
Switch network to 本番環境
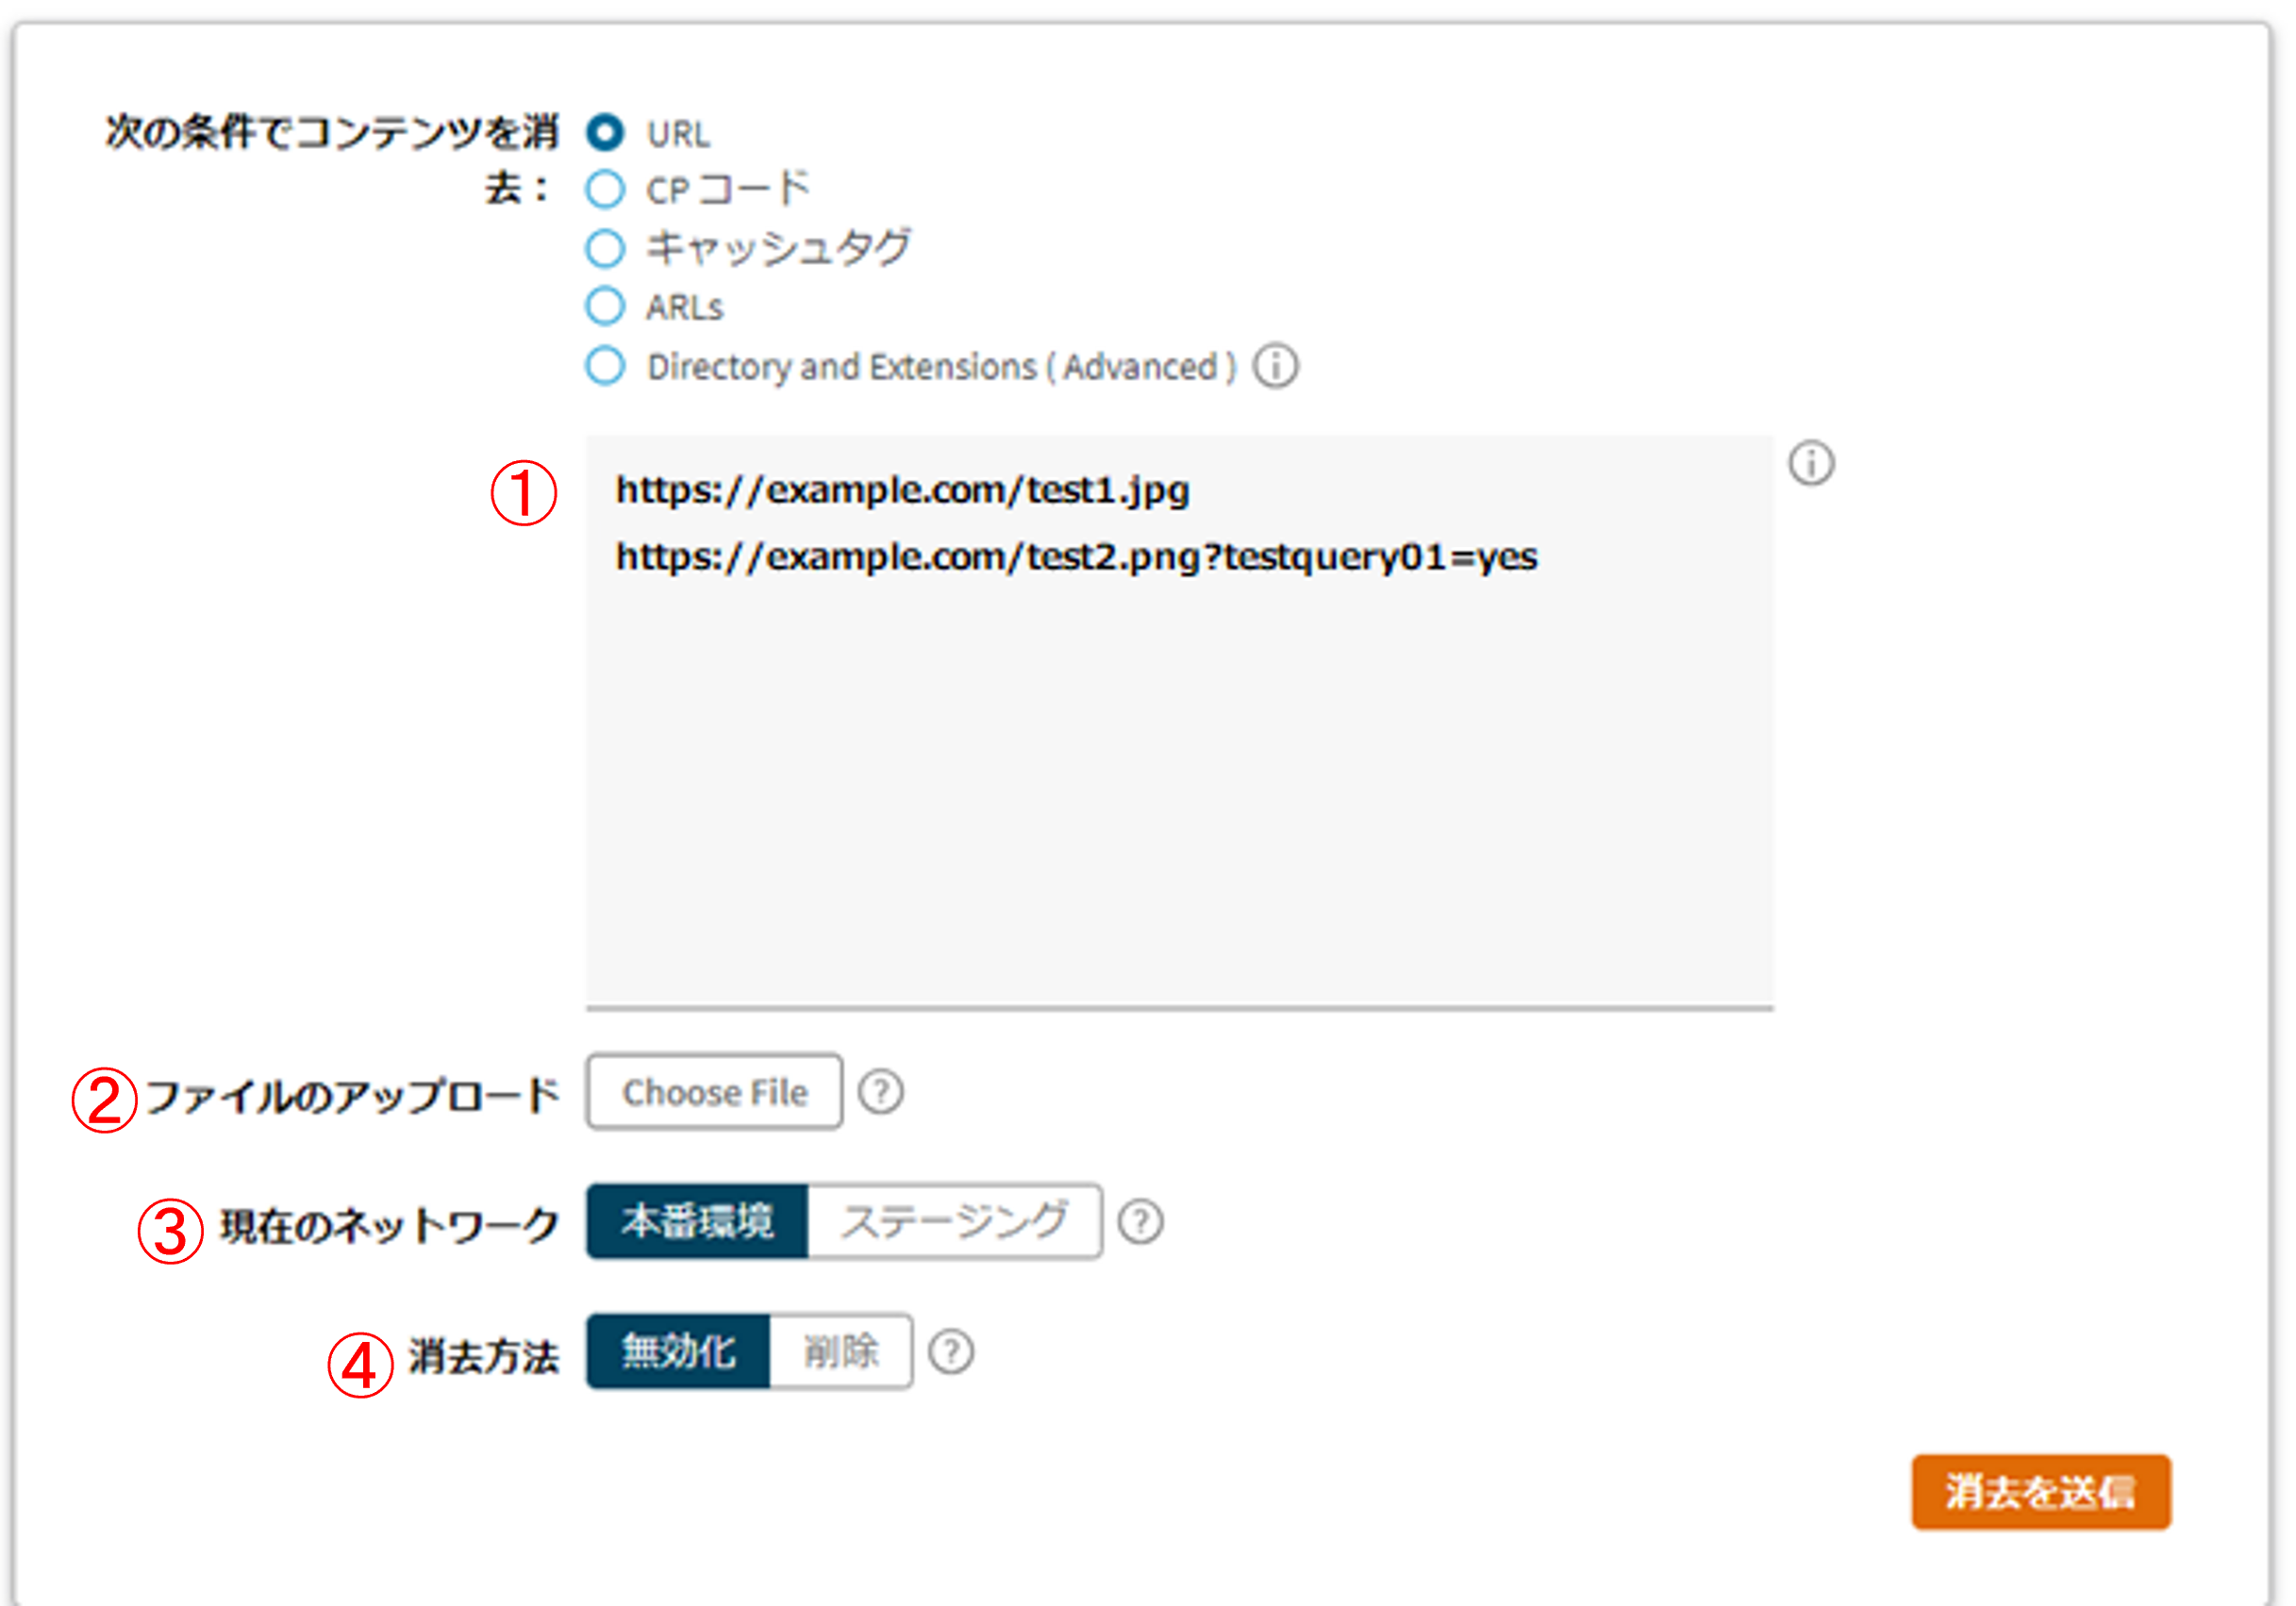pos(697,1221)
